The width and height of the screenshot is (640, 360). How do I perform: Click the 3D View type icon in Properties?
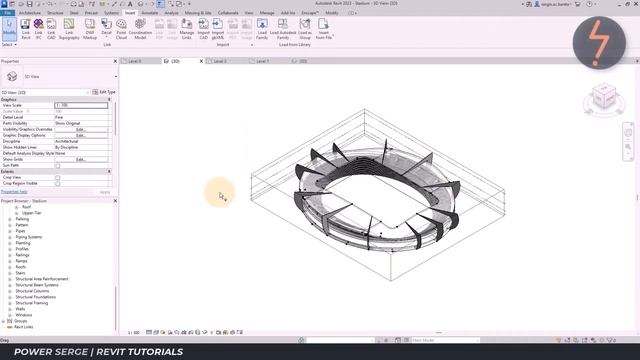[x=12, y=76]
